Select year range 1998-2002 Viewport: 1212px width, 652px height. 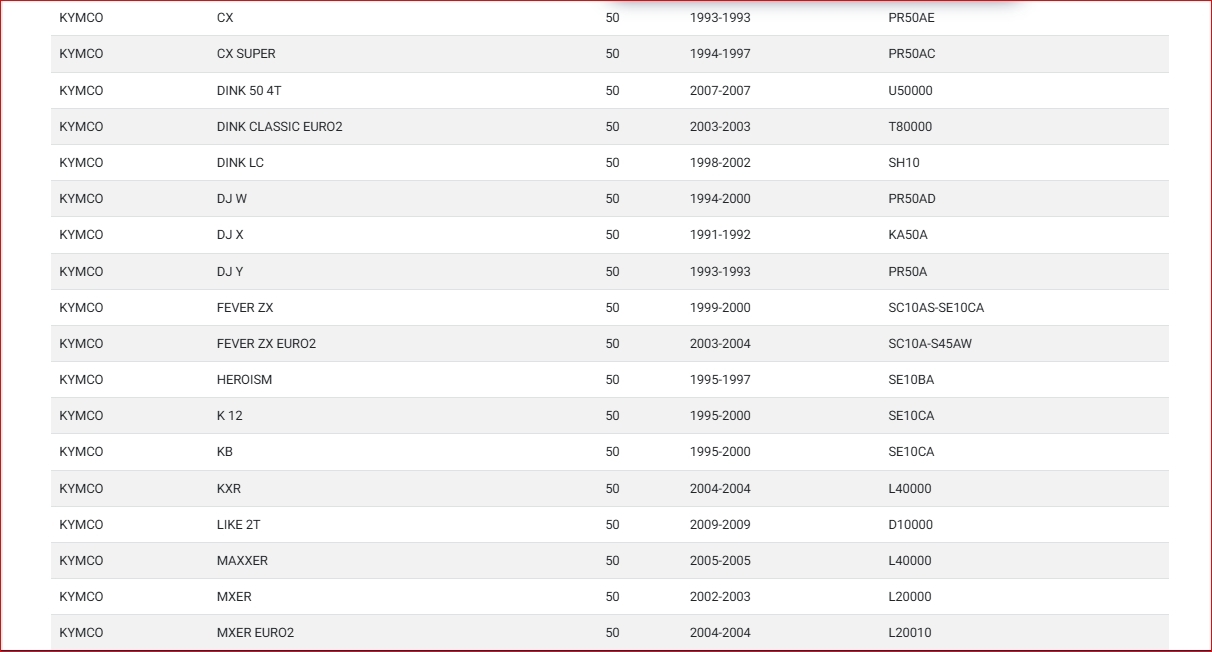pyautogui.click(x=720, y=163)
